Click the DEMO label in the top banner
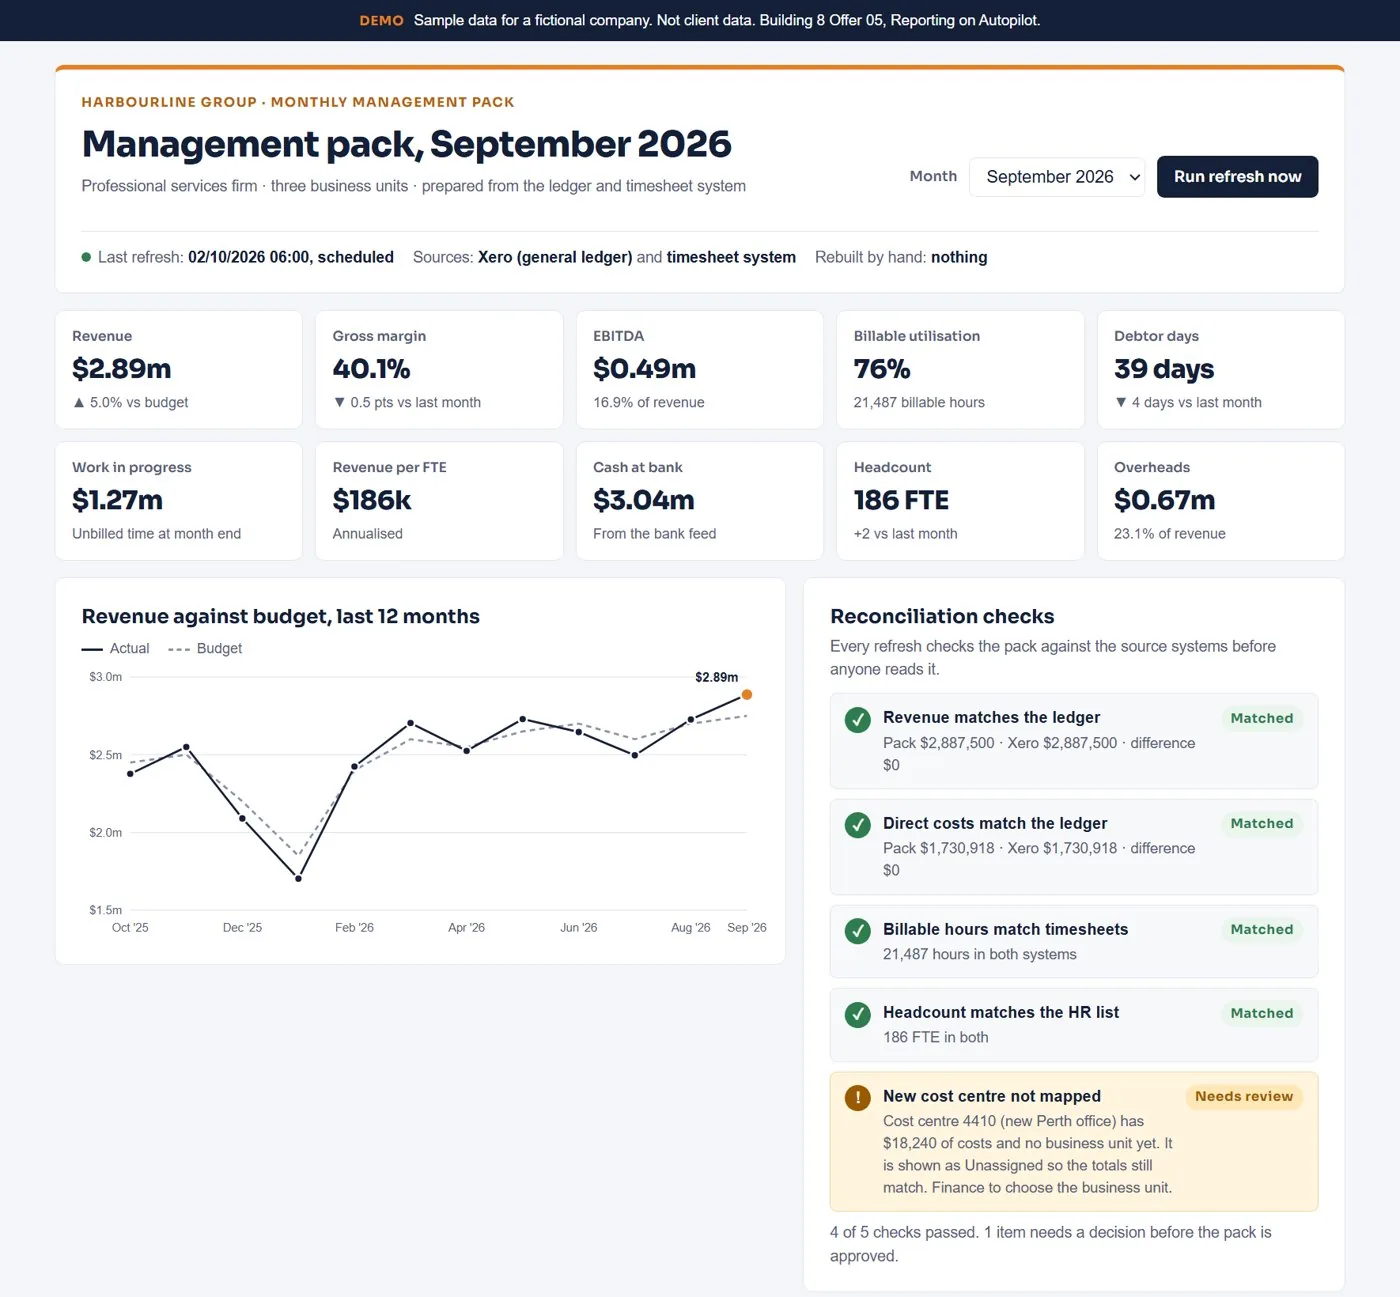The height and width of the screenshot is (1297, 1400). [x=382, y=20]
